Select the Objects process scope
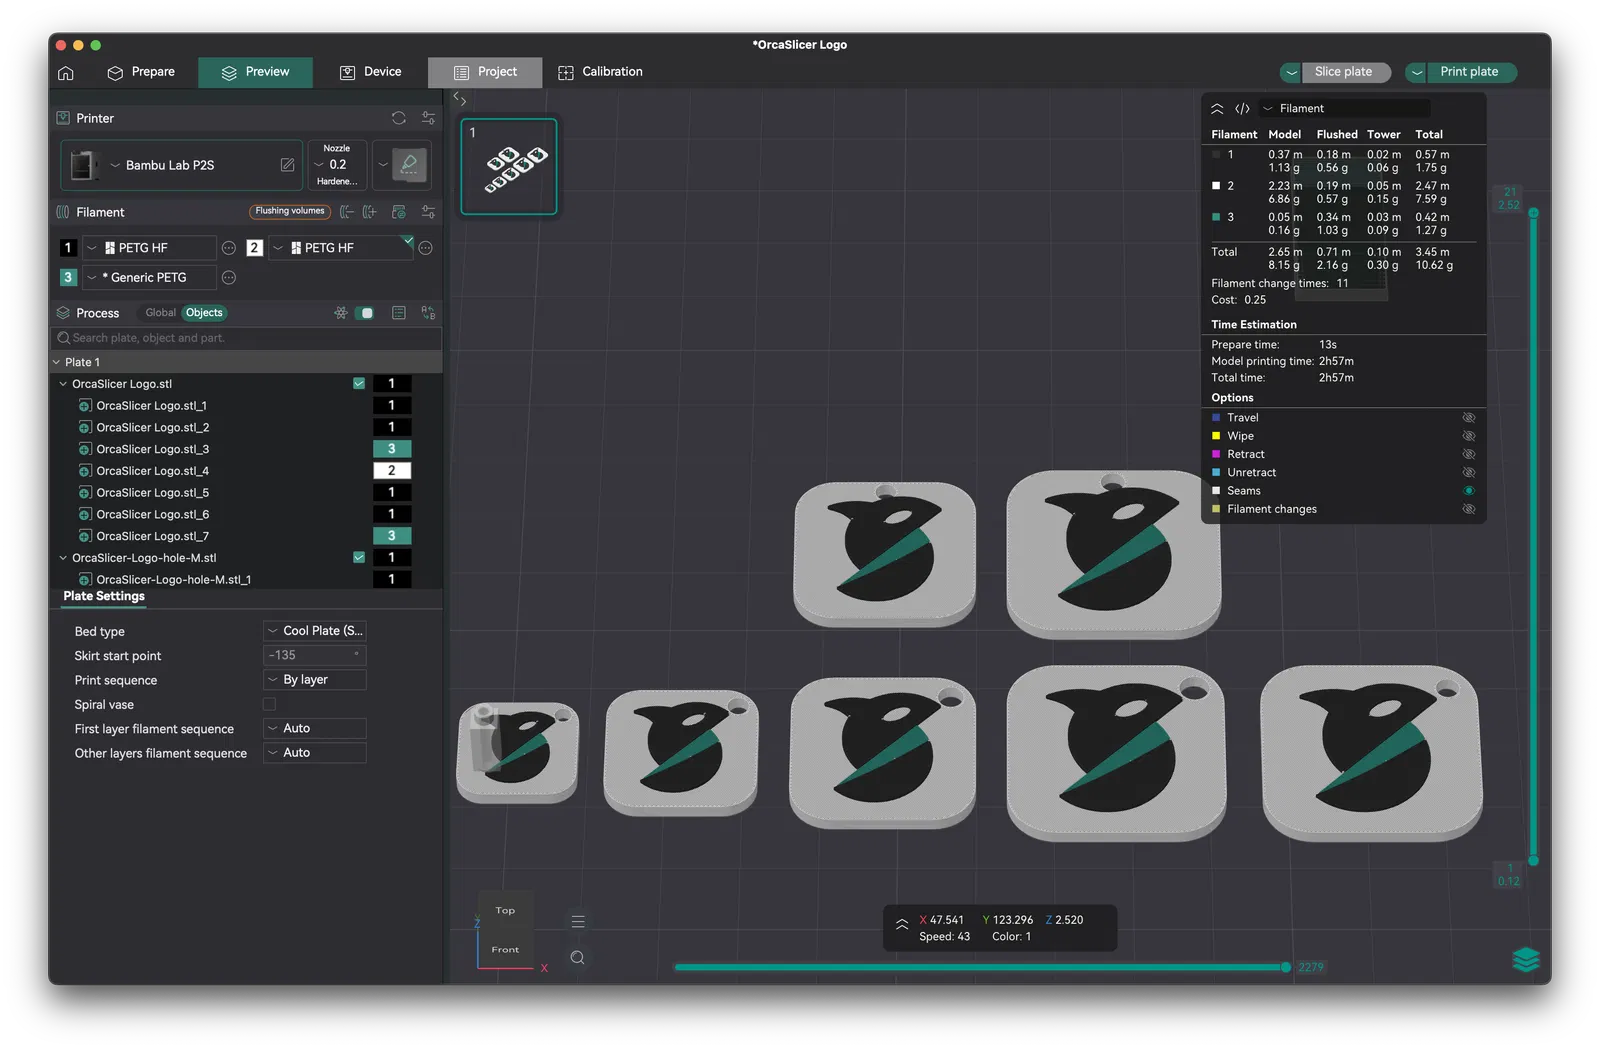 coord(204,313)
